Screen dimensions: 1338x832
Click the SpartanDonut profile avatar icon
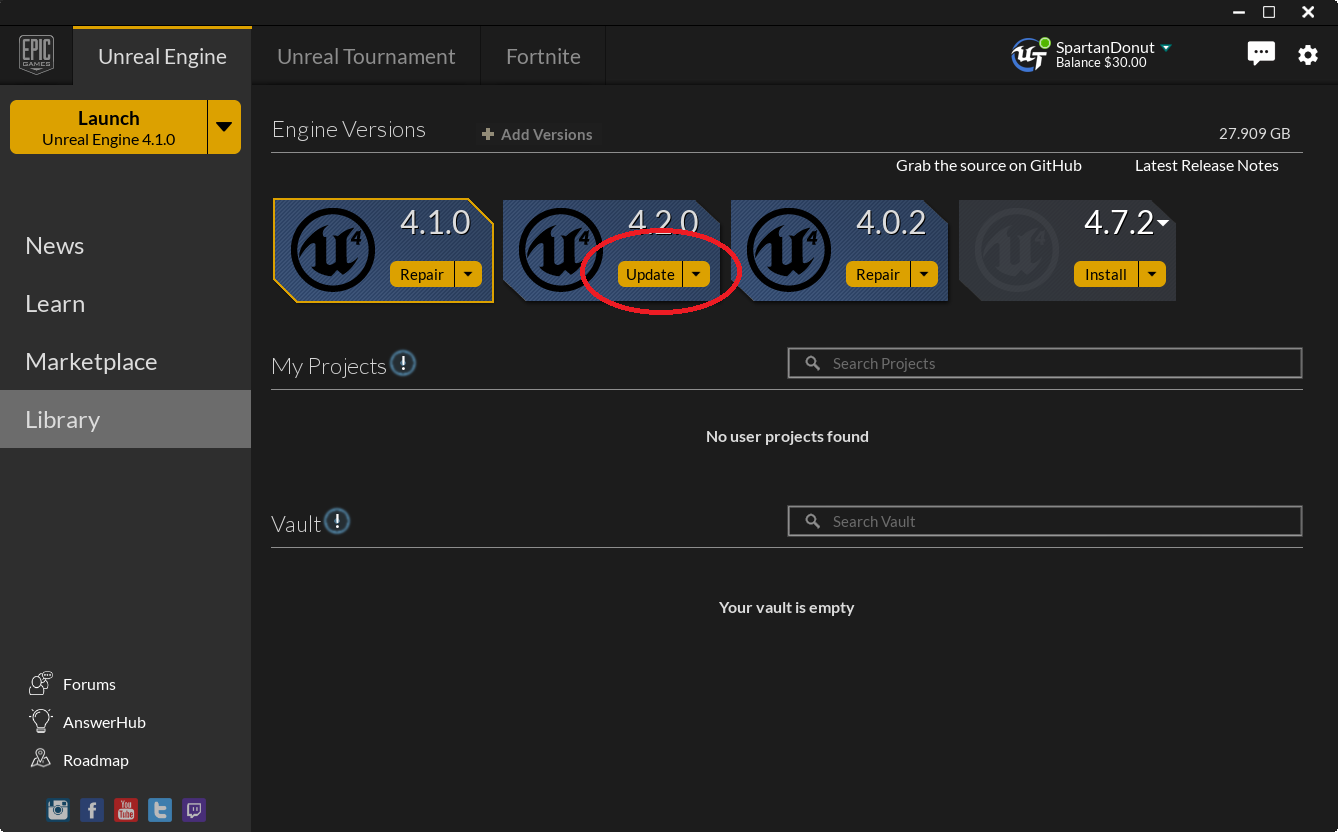point(1029,55)
